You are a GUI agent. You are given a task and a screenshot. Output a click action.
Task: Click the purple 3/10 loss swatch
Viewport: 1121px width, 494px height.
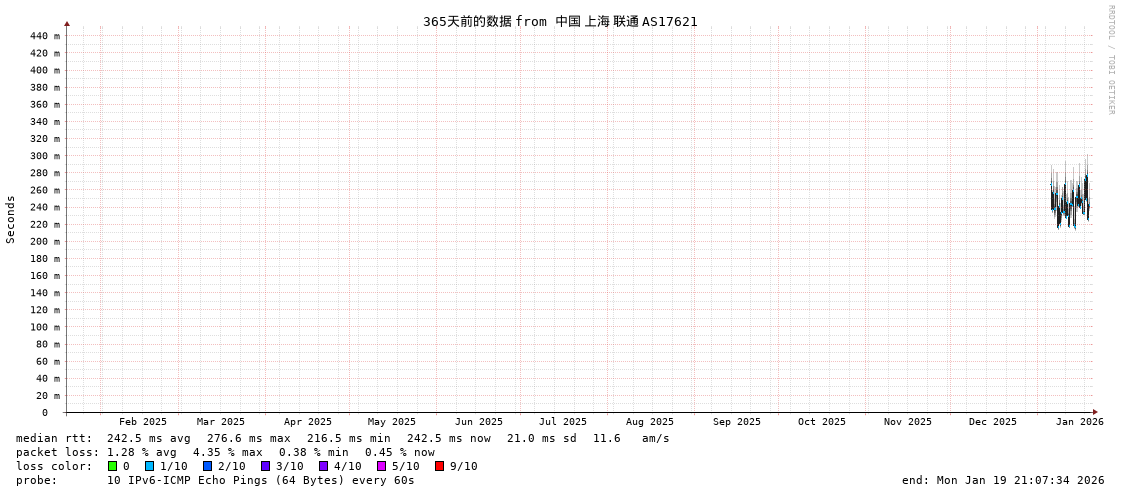(x=266, y=466)
